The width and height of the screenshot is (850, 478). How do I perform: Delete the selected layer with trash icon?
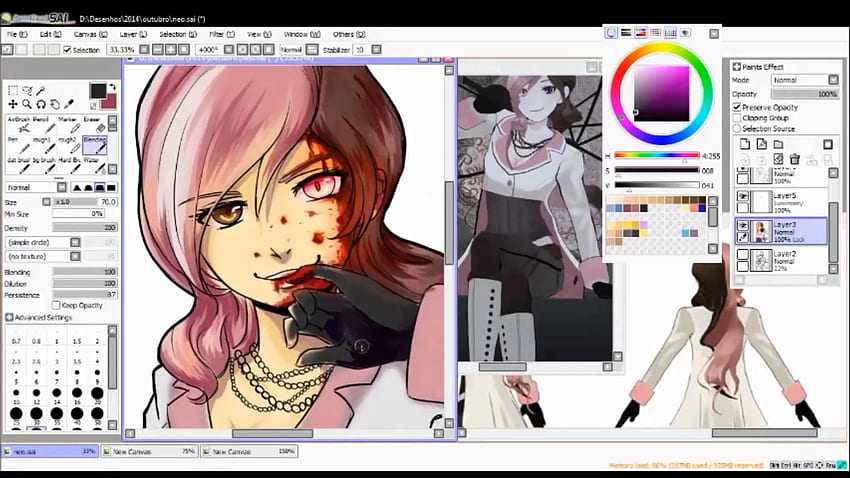pyautogui.click(x=795, y=159)
